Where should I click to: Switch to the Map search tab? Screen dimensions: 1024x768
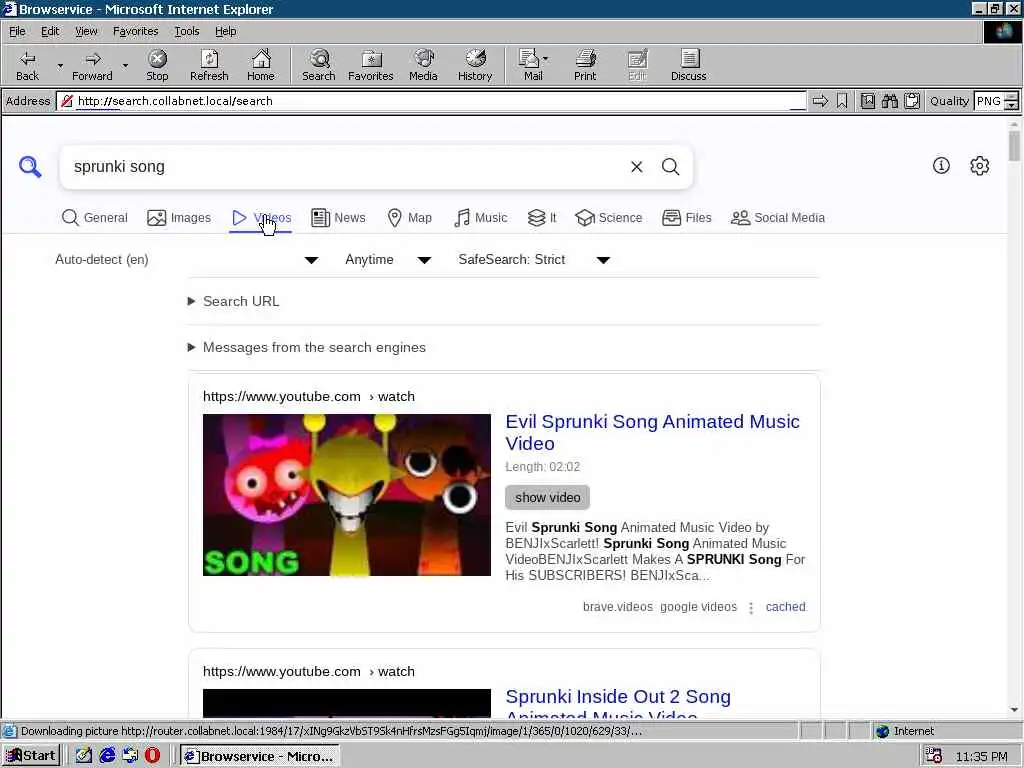(409, 217)
